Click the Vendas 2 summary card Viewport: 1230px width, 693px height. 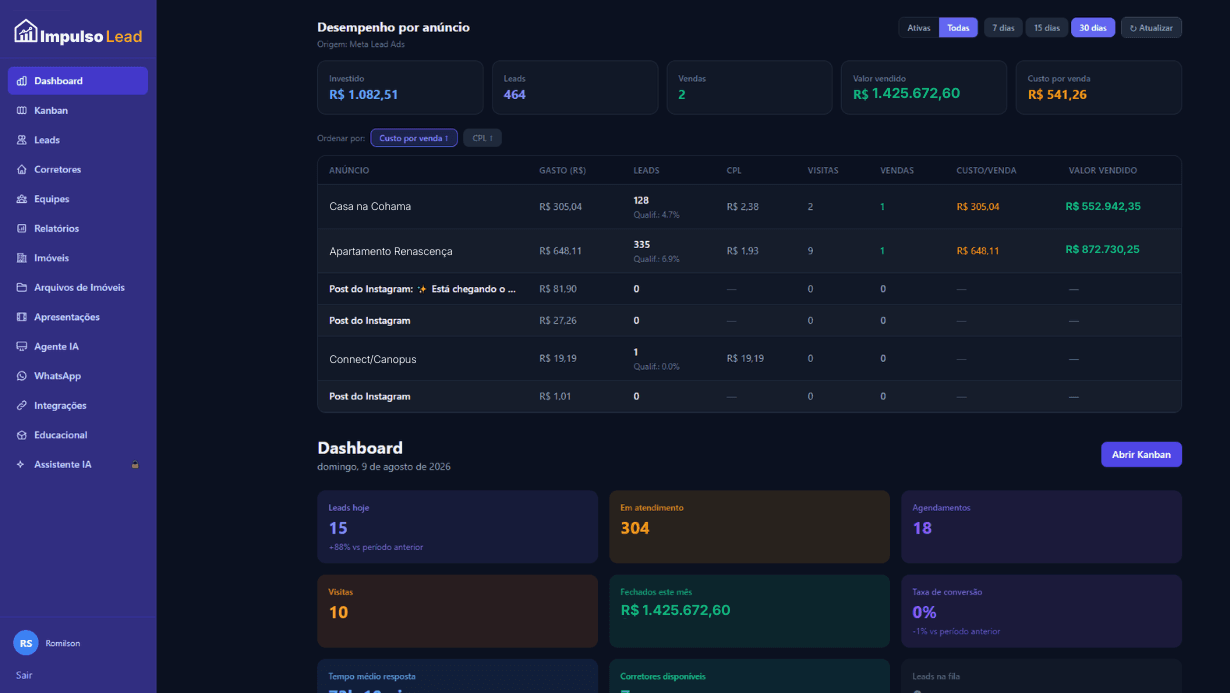pos(749,87)
